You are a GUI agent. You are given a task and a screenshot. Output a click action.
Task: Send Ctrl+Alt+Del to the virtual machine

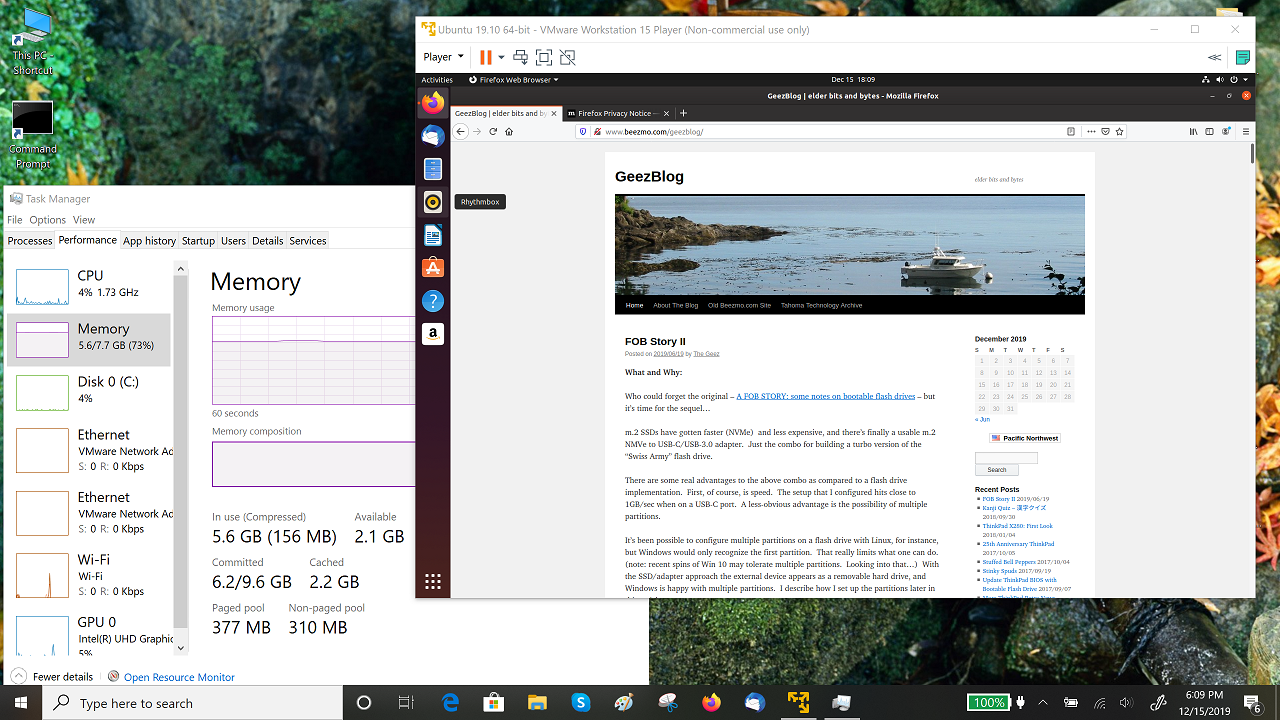[520, 57]
